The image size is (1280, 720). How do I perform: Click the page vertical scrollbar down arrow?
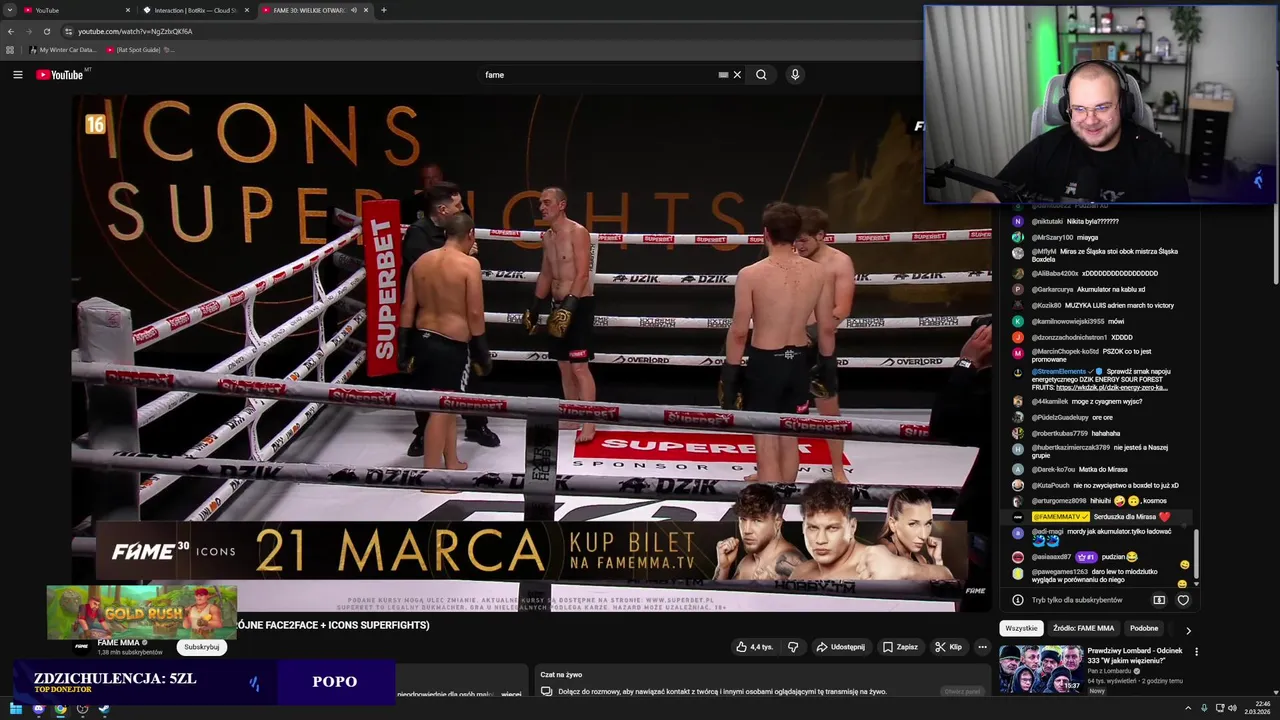pyautogui.click(x=1275, y=693)
